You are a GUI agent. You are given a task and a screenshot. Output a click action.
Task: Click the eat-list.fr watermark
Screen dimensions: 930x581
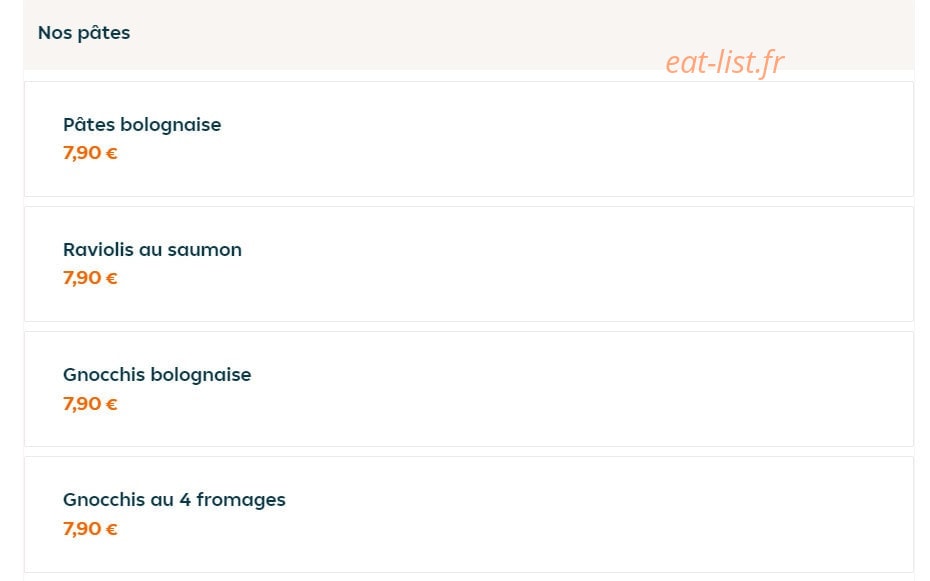[x=725, y=62]
